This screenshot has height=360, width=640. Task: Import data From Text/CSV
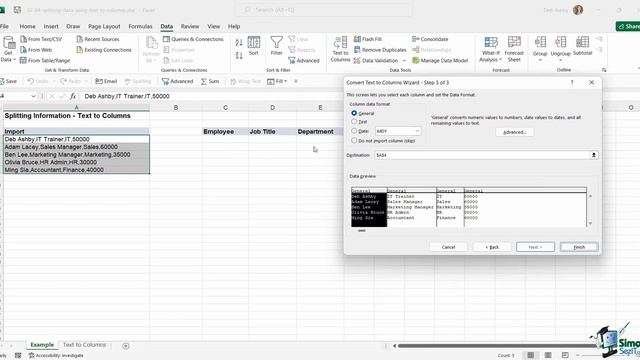tap(41, 39)
